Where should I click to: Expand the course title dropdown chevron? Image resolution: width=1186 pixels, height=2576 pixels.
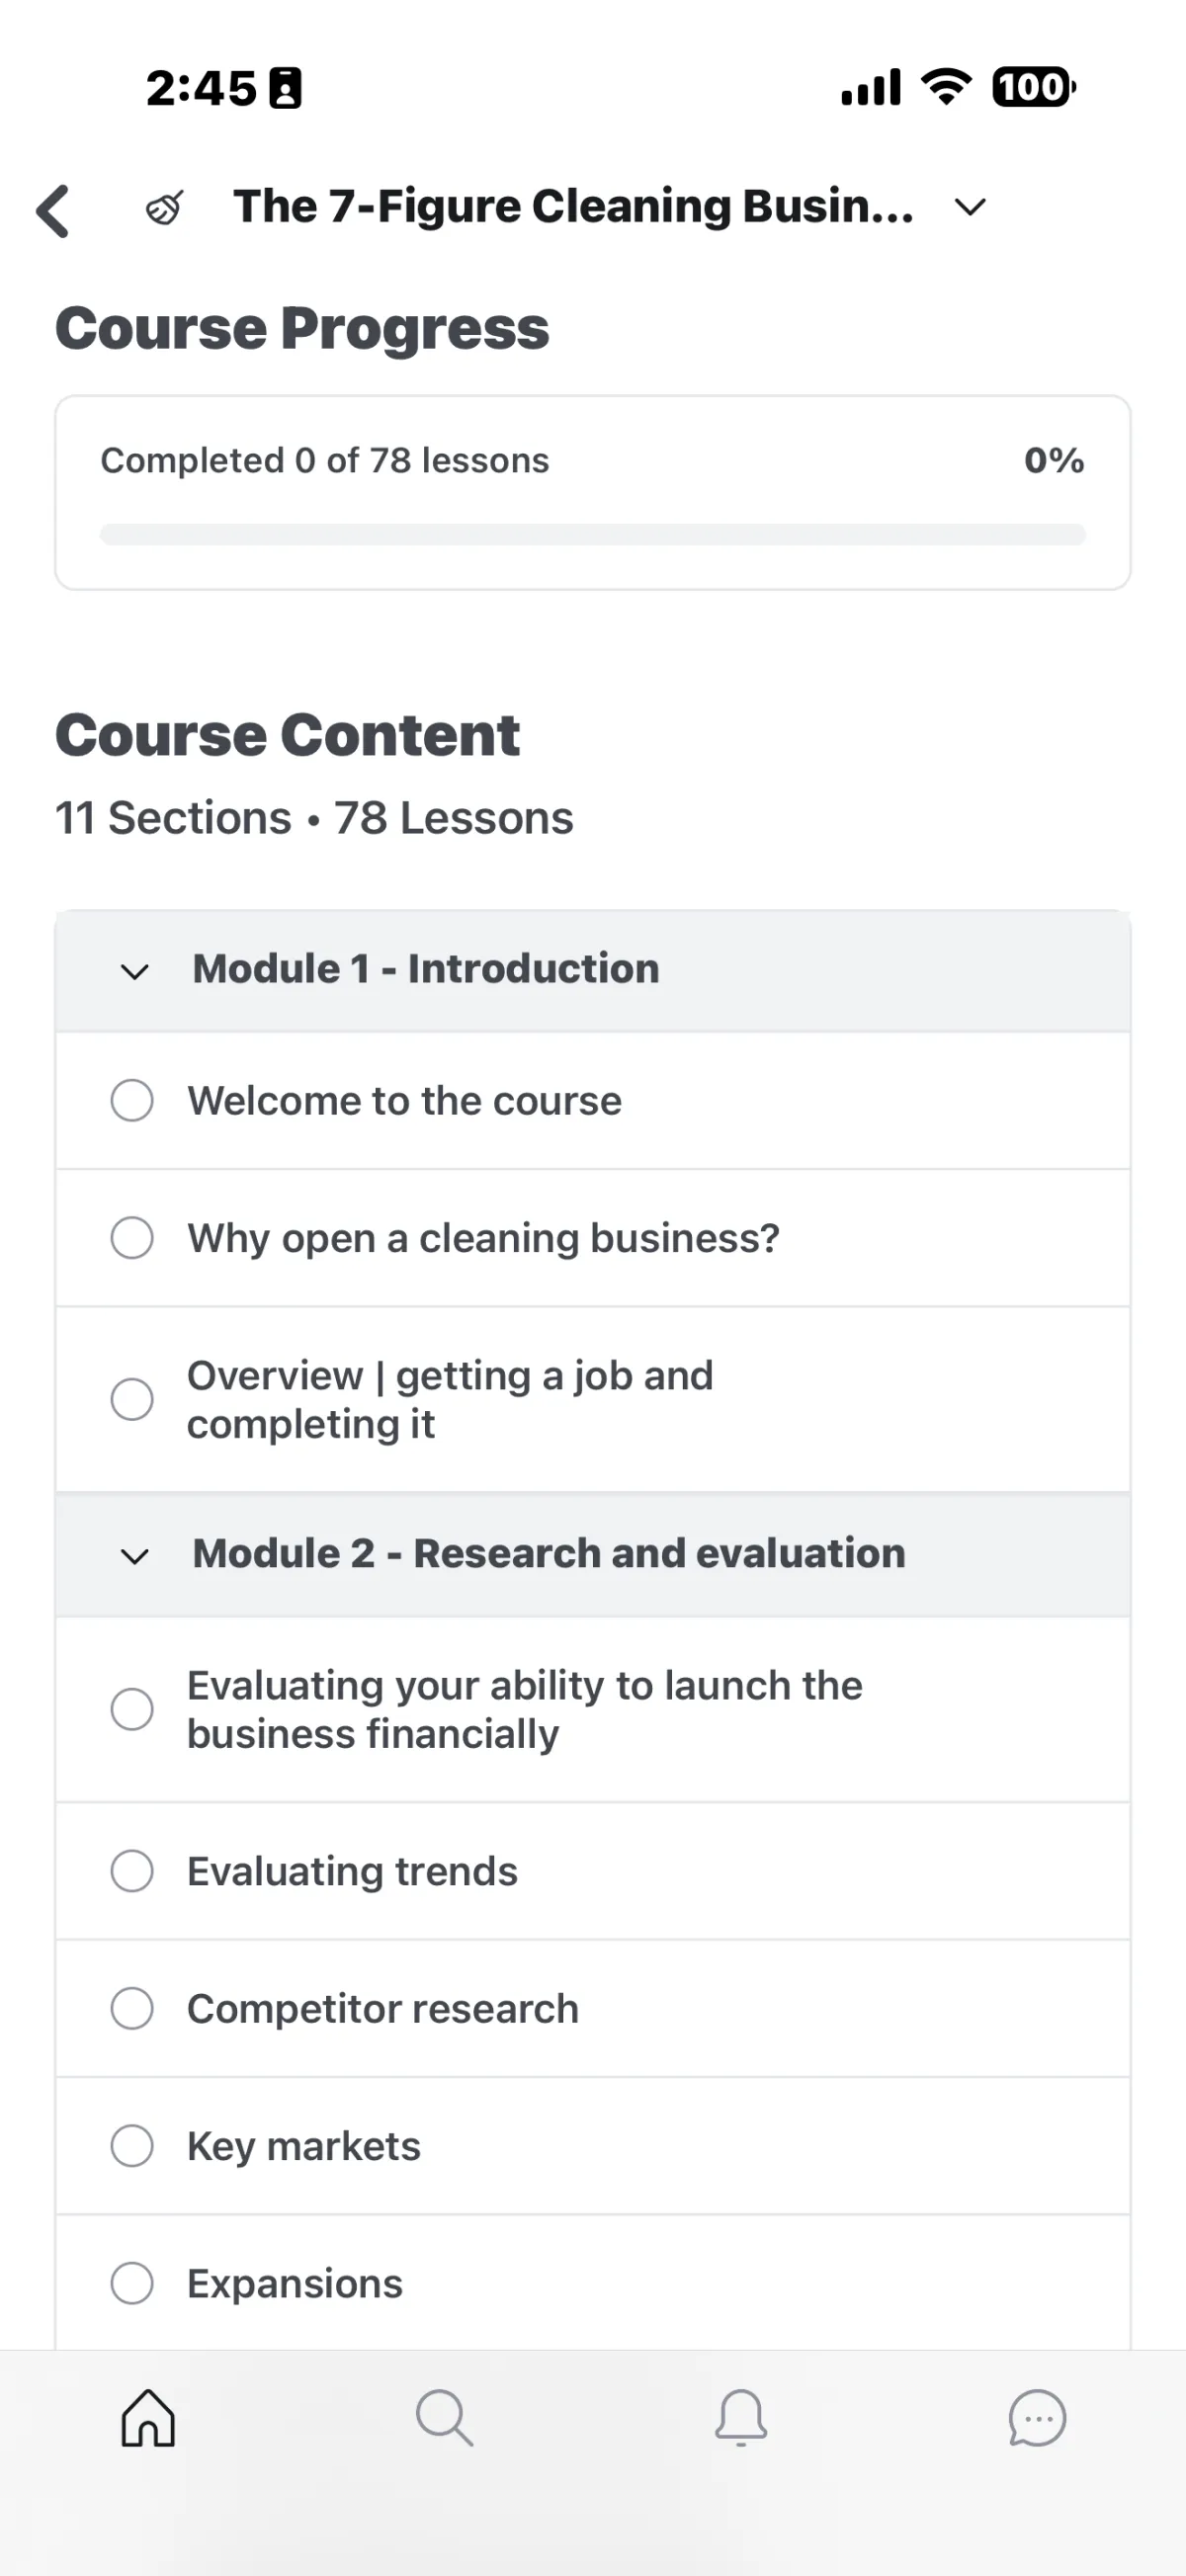pyautogui.click(x=970, y=207)
